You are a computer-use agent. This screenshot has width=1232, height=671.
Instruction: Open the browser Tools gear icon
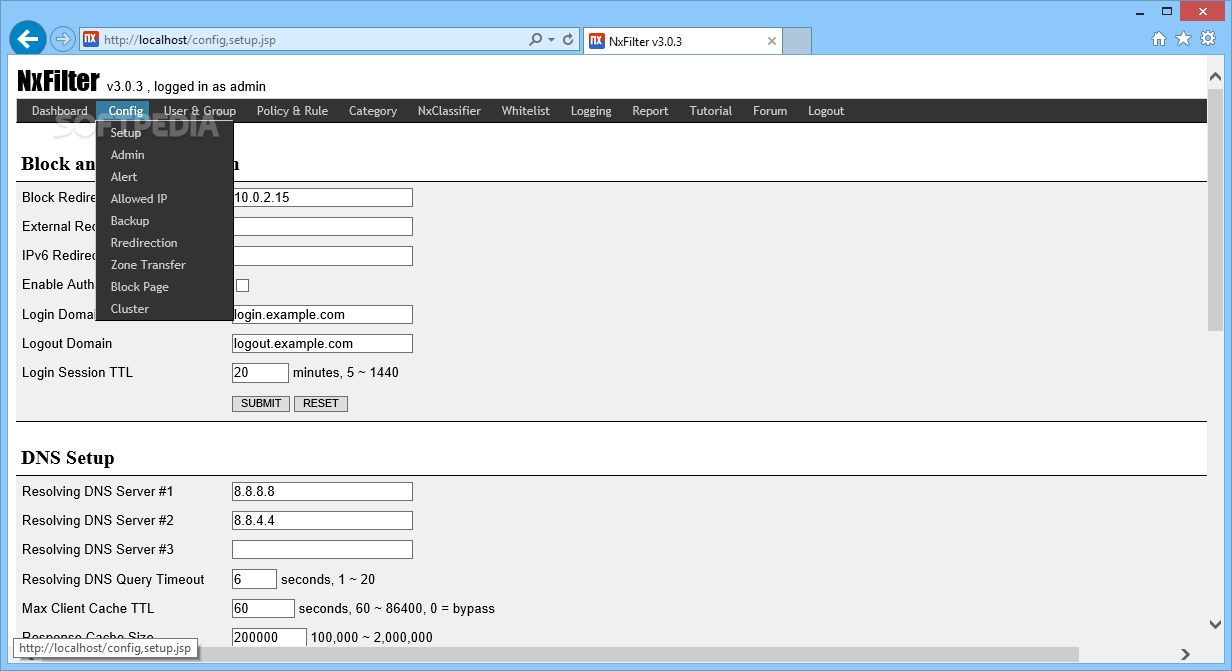[1208, 39]
